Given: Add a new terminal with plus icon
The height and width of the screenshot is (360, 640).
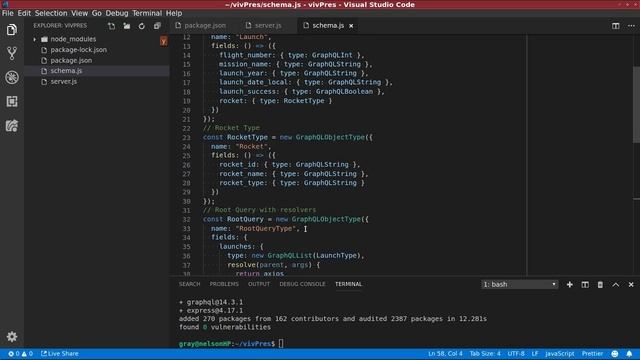Looking at the screenshot, I should (570, 284).
